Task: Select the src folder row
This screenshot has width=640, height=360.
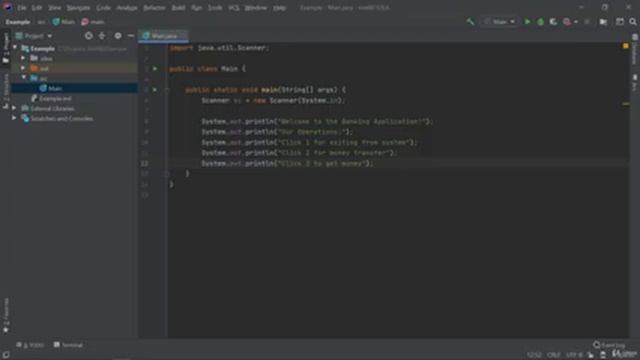Action: click(x=74, y=78)
